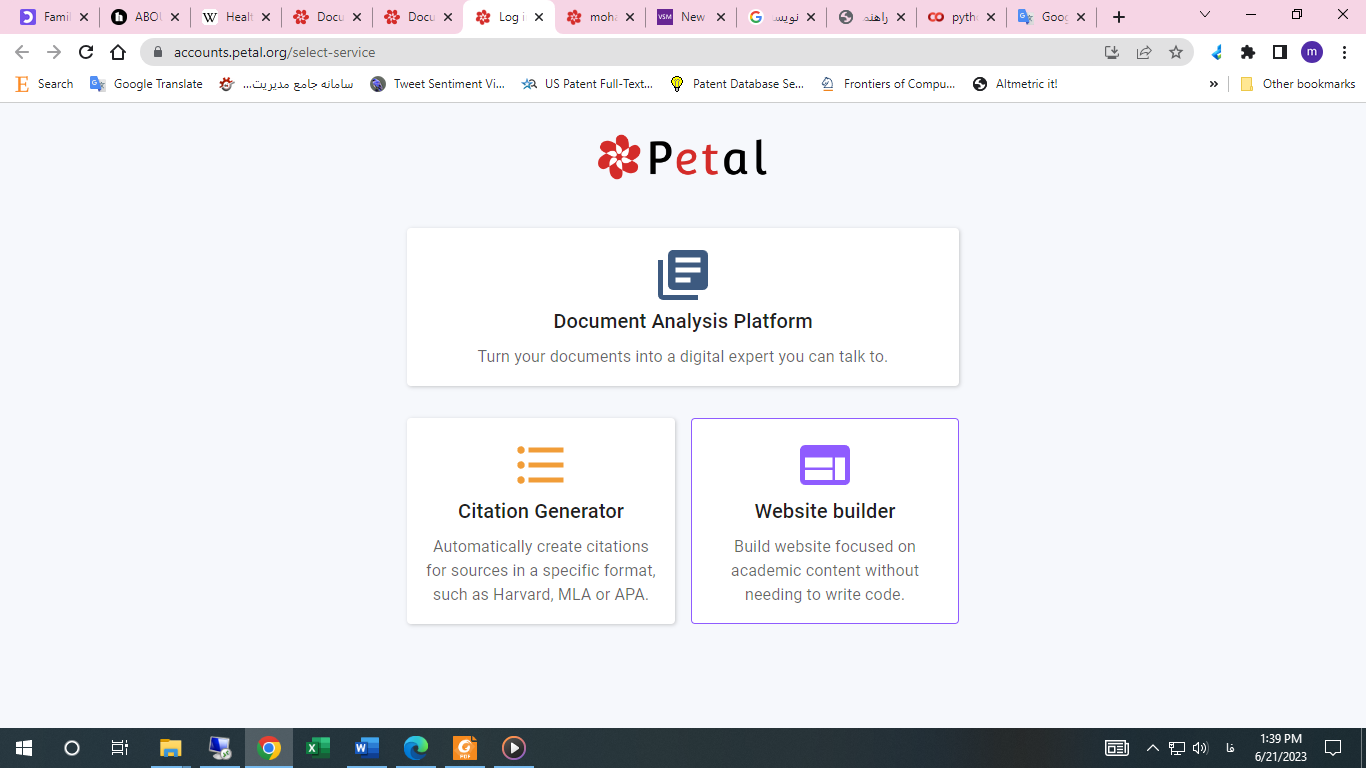
Task: Open a new tab with the plus button
Action: click(1119, 17)
